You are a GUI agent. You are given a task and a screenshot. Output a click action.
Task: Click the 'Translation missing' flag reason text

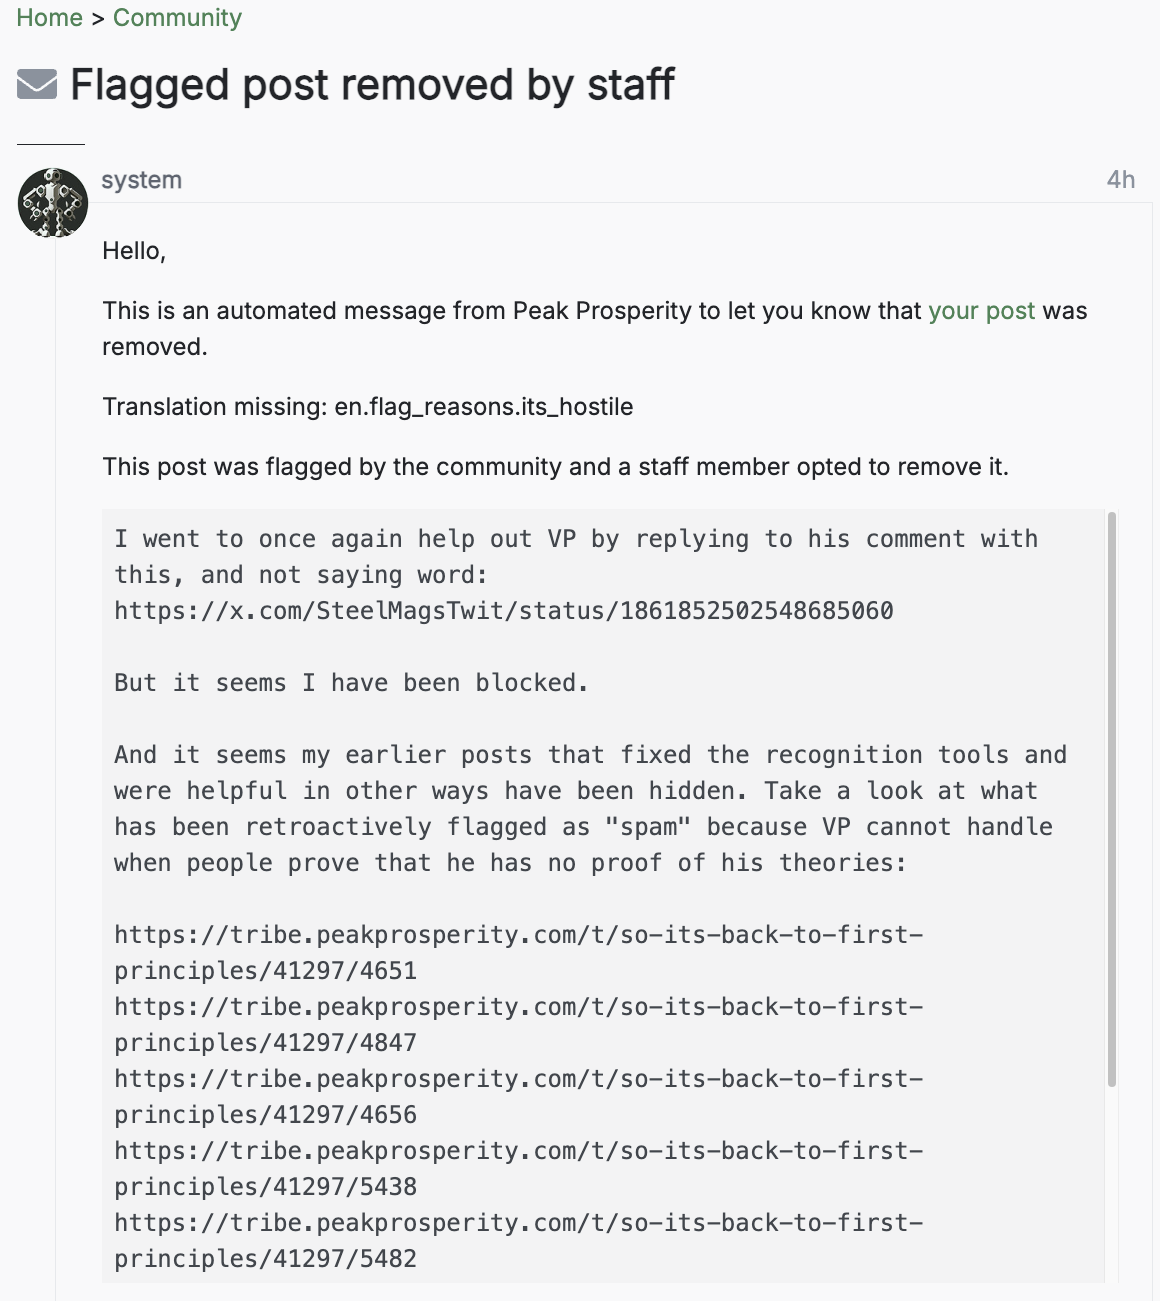click(x=368, y=407)
